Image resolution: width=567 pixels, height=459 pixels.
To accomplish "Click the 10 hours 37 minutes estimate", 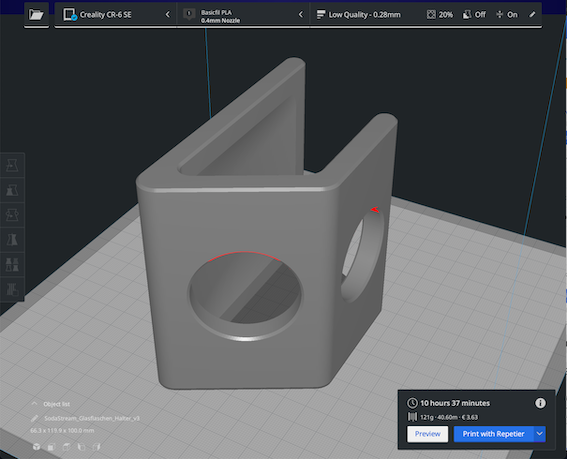I will (x=455, y=403).
